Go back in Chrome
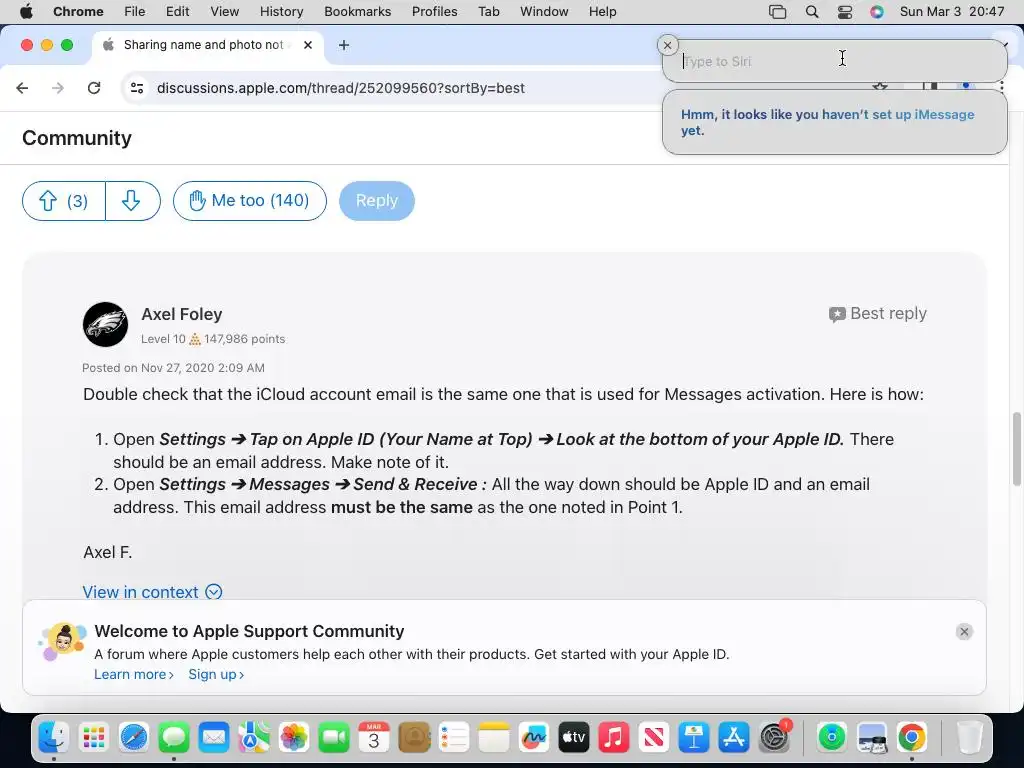The image size is (1024, 768). coord(22,88)
